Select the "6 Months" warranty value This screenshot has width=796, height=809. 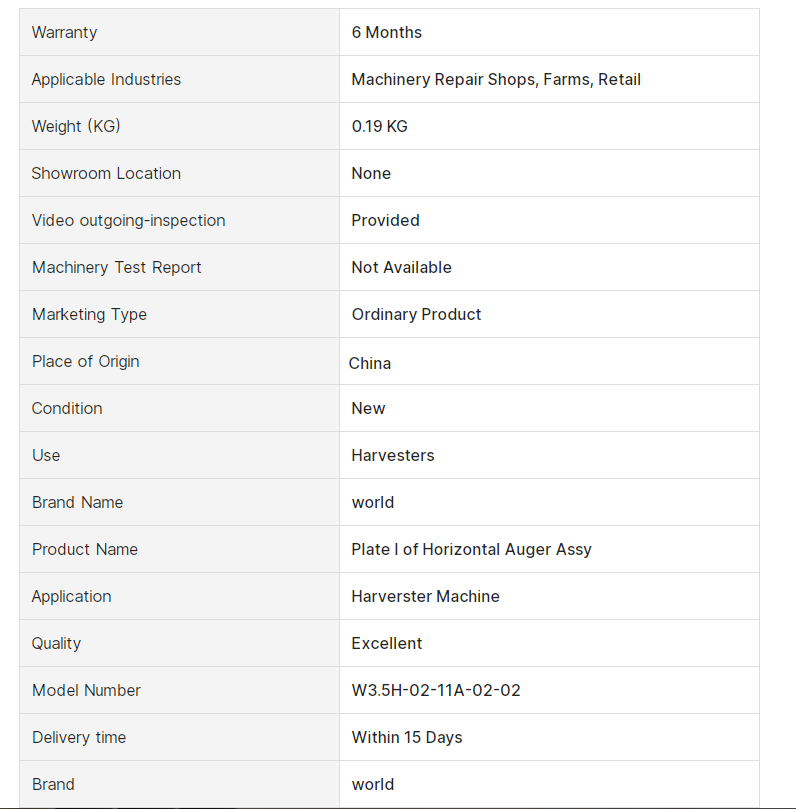(x=386, y=32)
